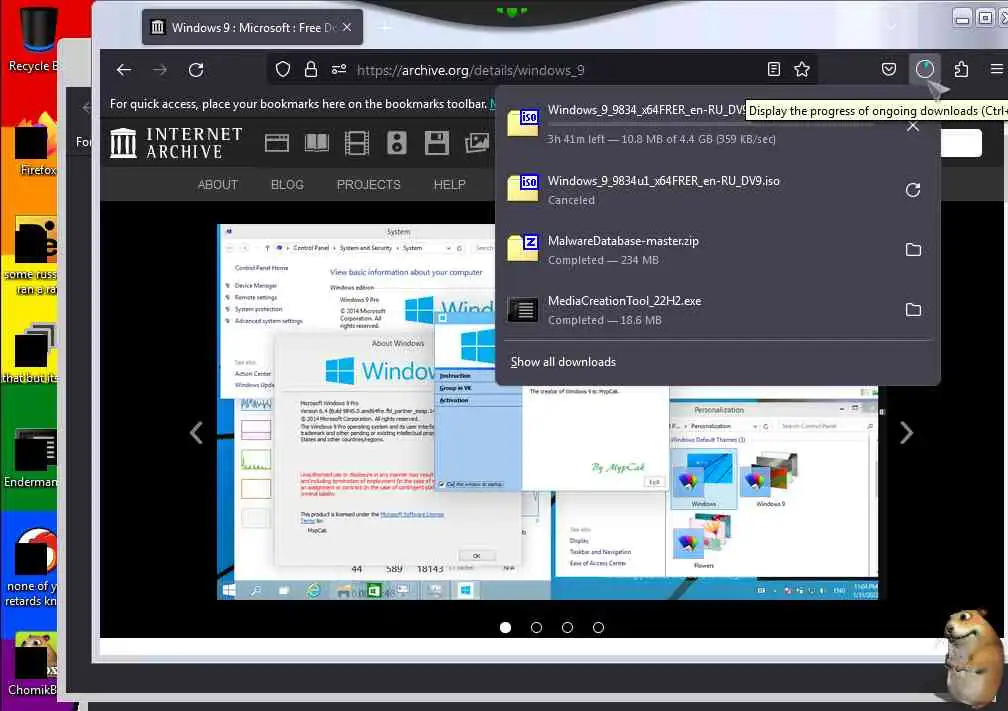Show MediaCreationTool_22H2.exe in folder

(x=913, y=310)
